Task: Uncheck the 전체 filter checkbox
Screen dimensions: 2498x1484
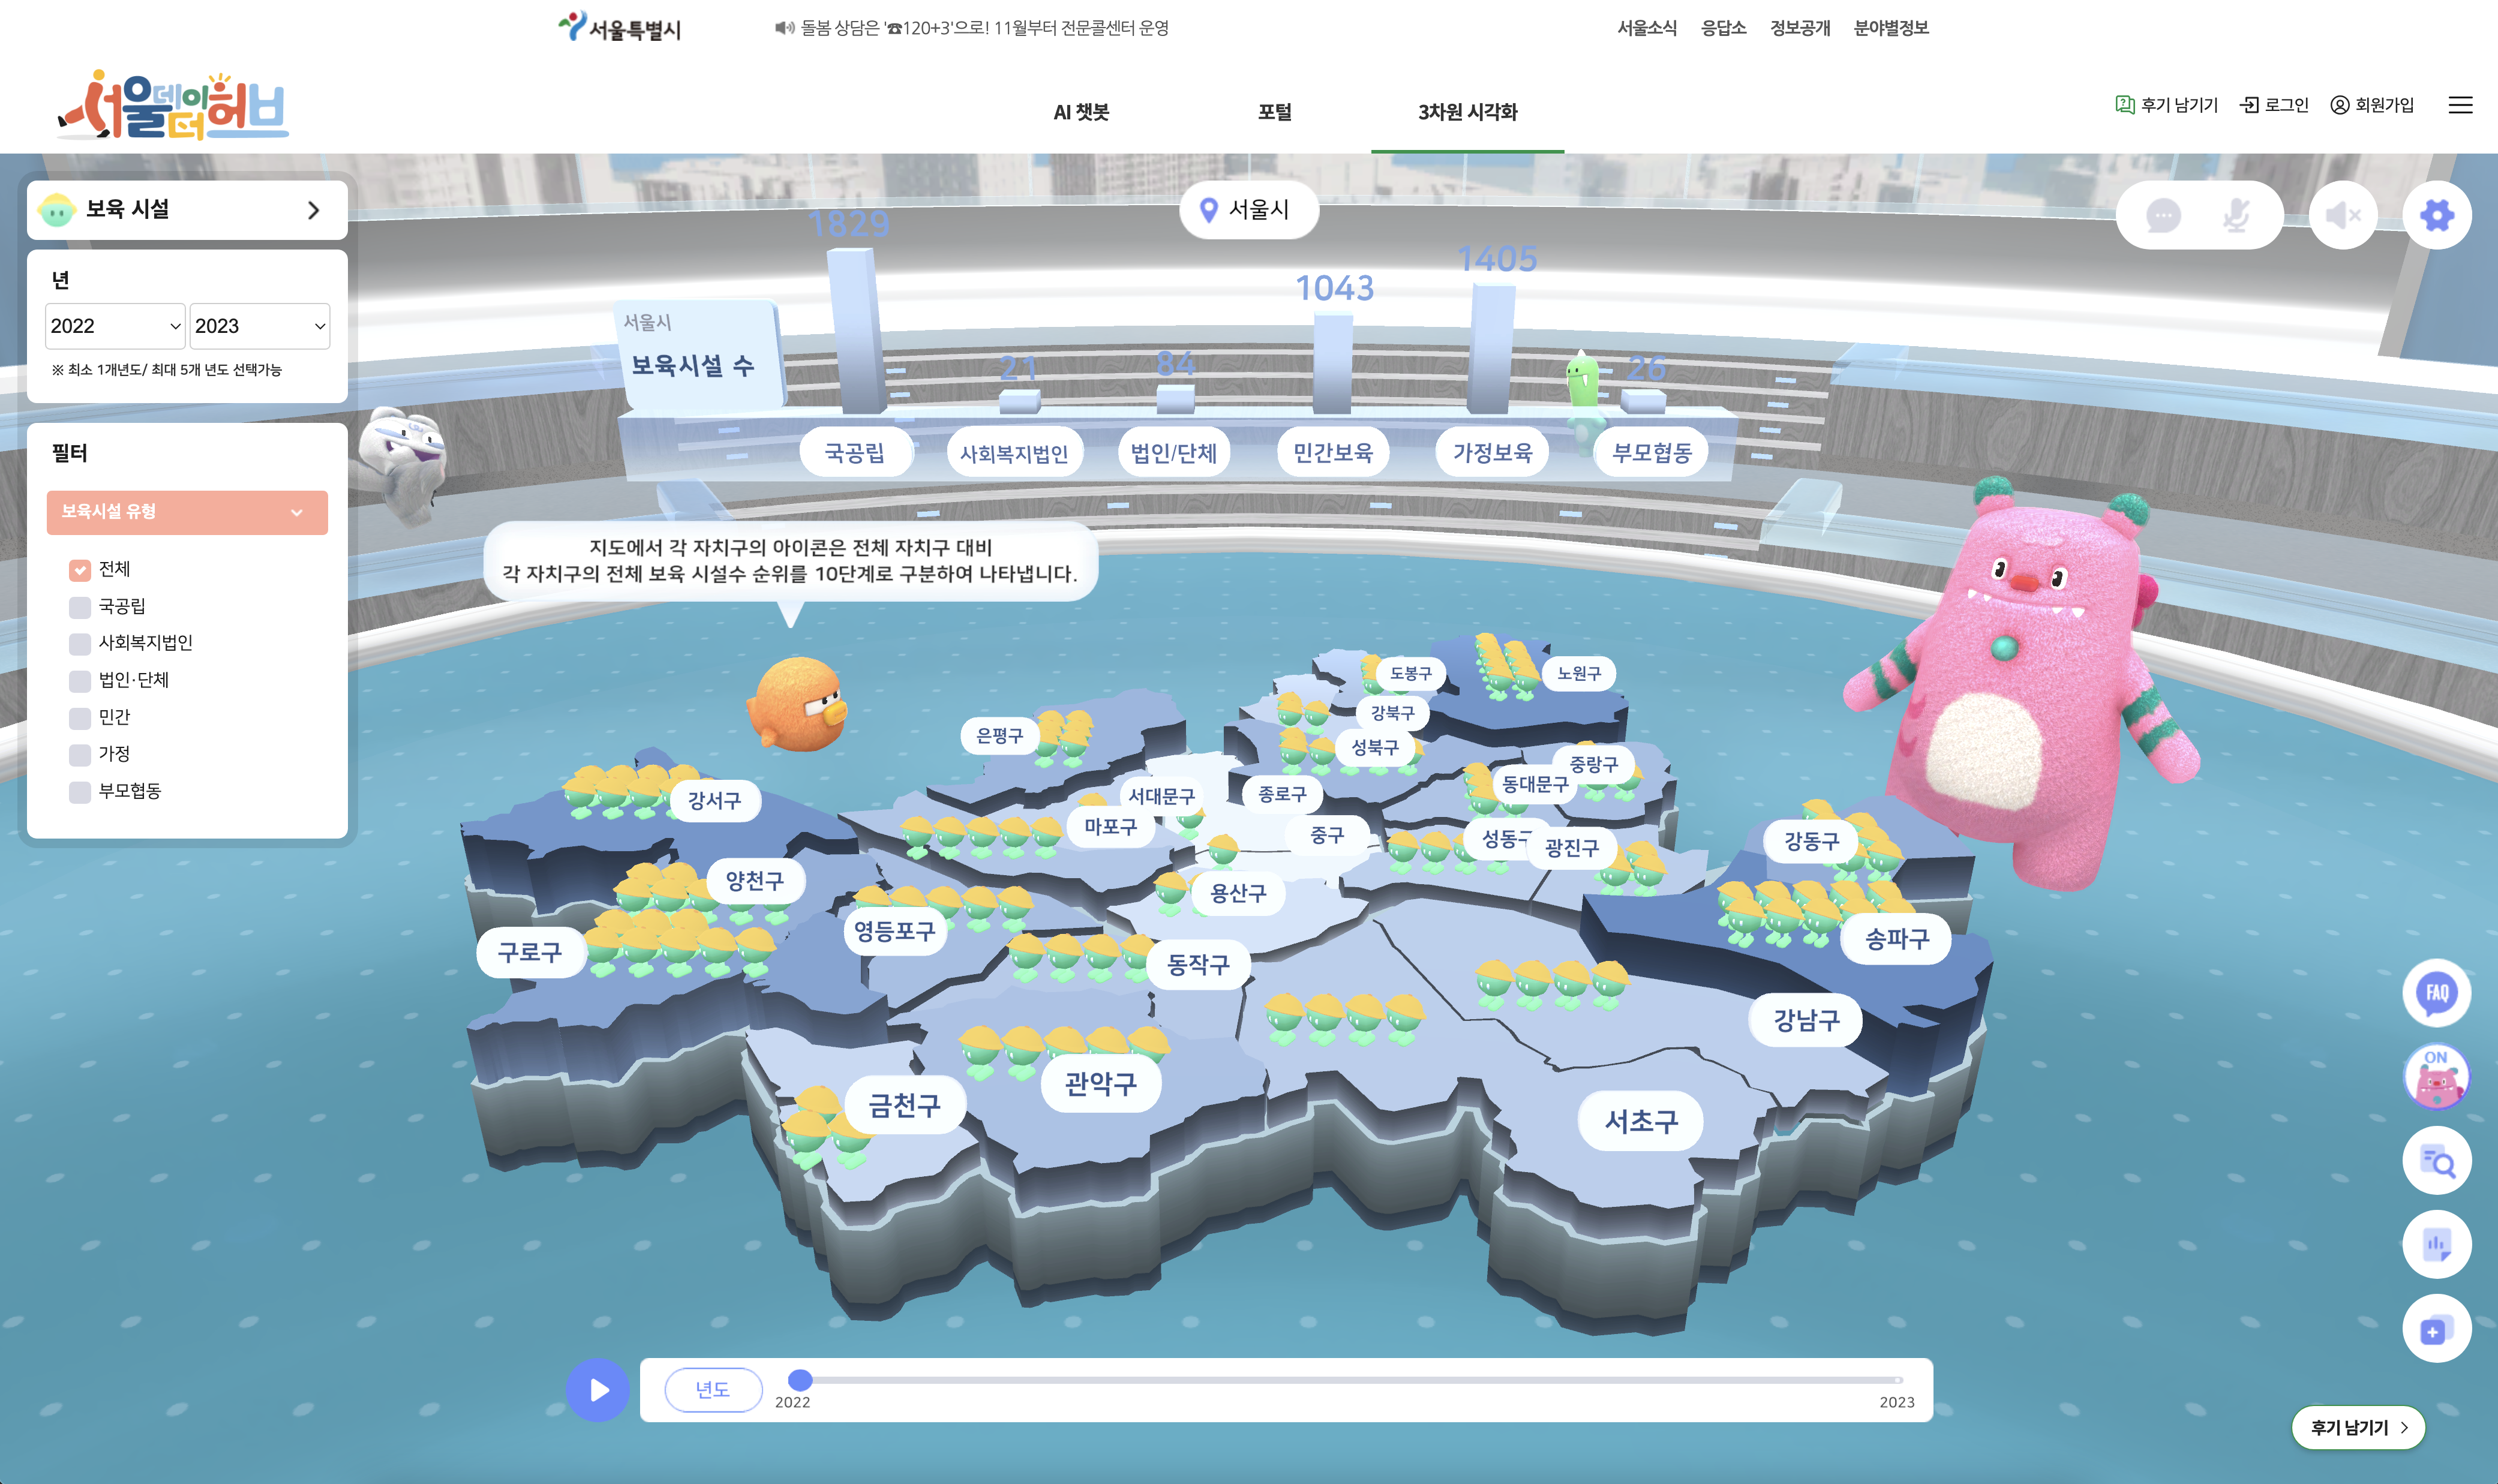Action: point(80,570)
